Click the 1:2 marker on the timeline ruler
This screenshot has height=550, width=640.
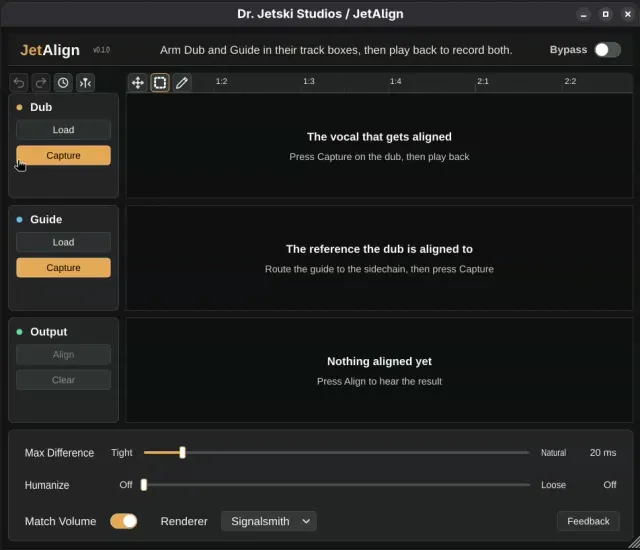pyautogui.click(x=222, y=81)
